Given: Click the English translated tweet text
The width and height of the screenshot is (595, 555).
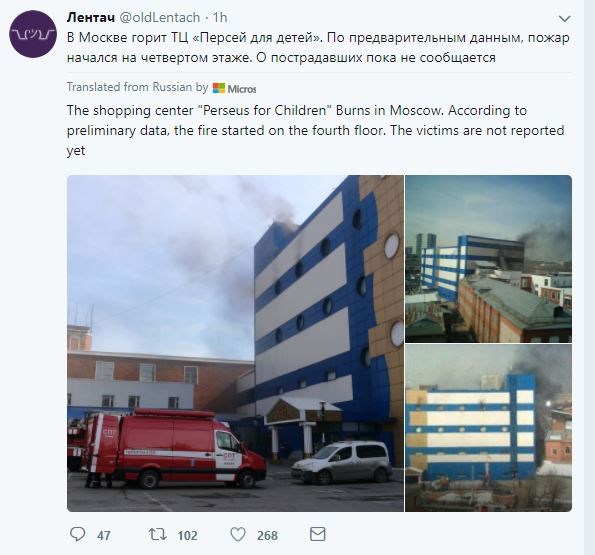Looking at the screenshot, I should pyautogui.click(x=315, y=130).
